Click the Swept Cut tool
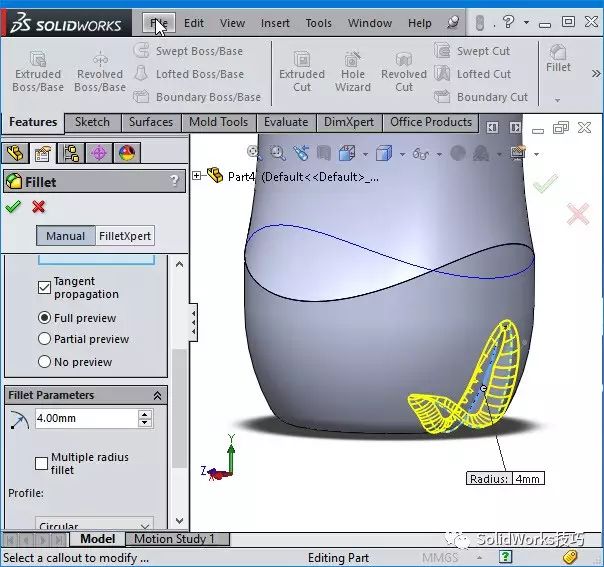Image resolution: width=604 pixels, height=567 pixels. [x=472, y=51]
